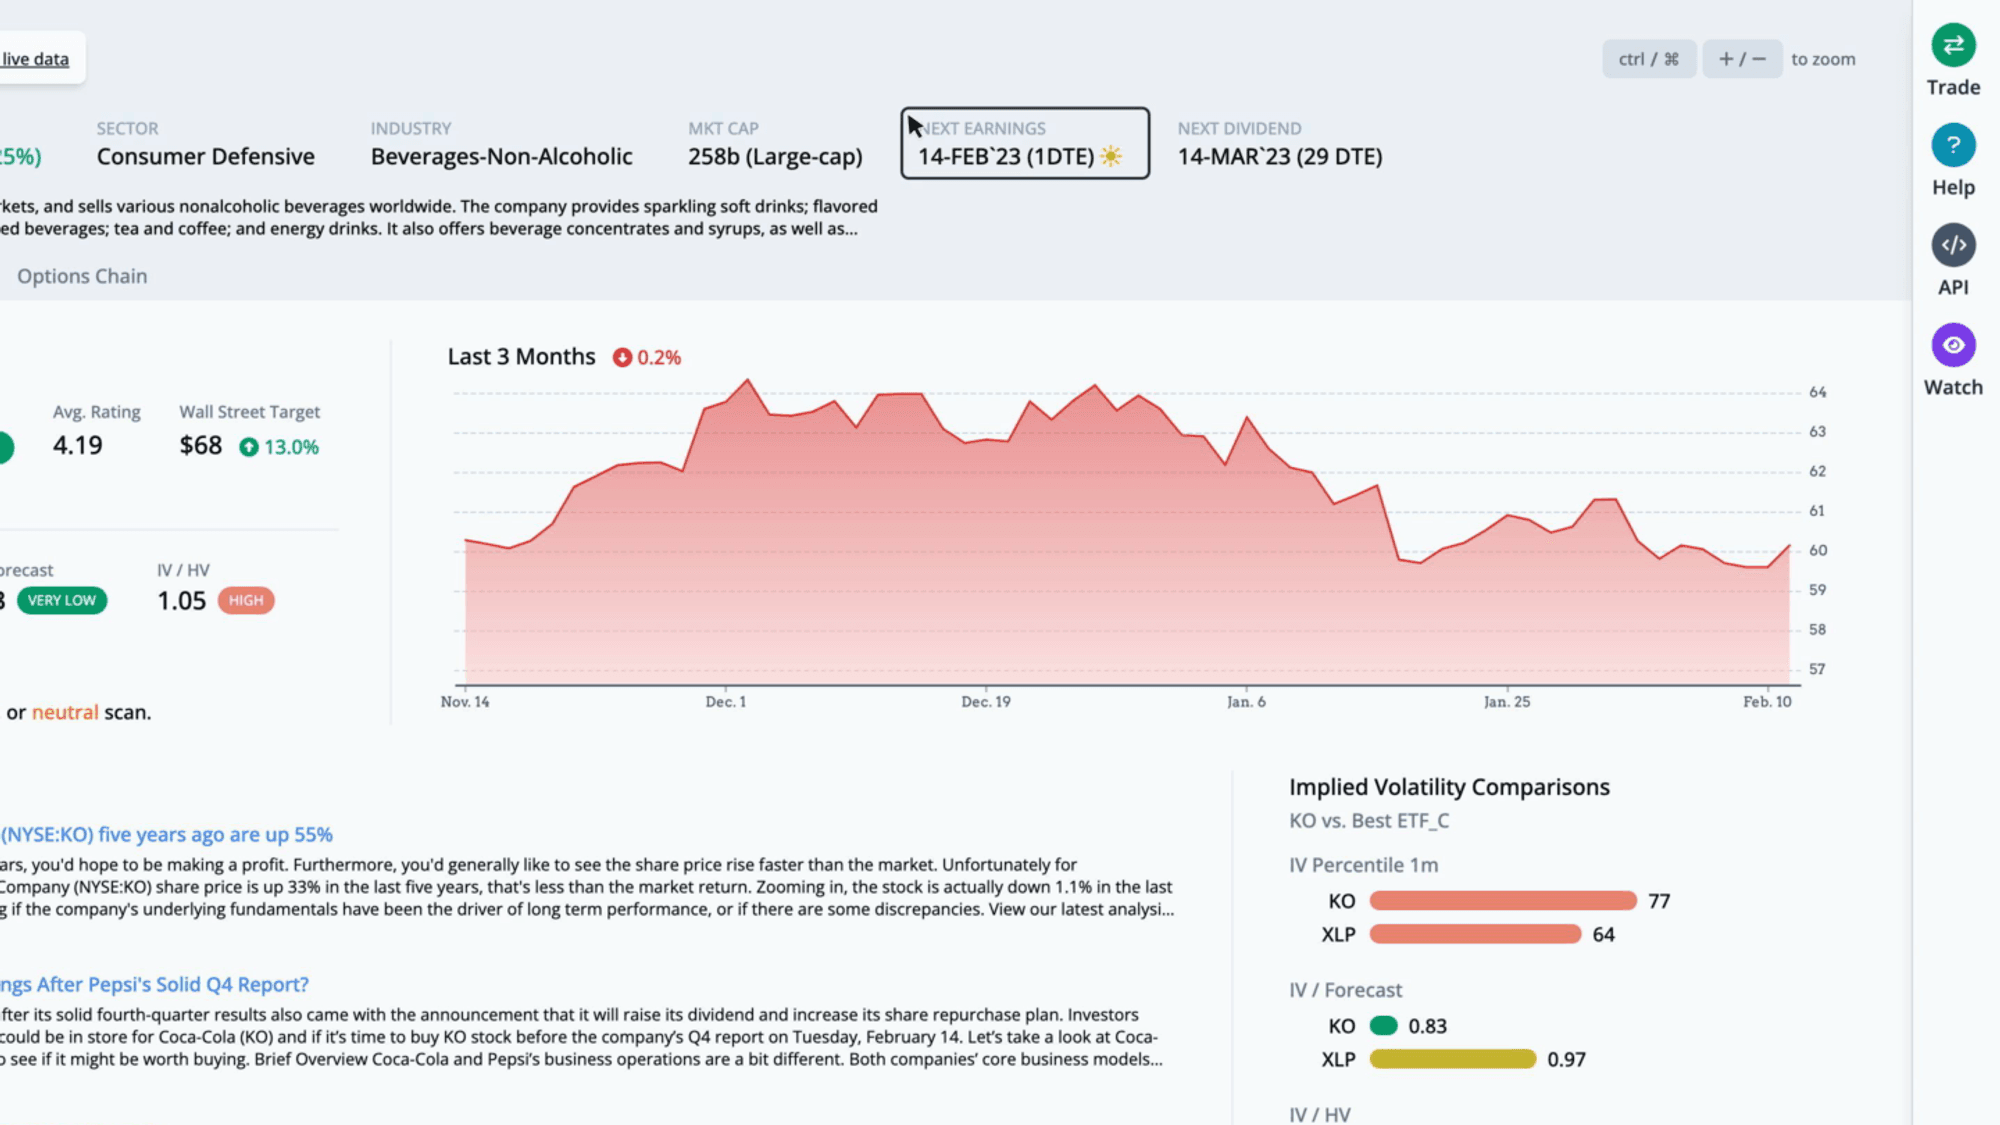Click the Consumer Defensive sector value
The image size is (2000, 1125).
click(x=205, y=156)
